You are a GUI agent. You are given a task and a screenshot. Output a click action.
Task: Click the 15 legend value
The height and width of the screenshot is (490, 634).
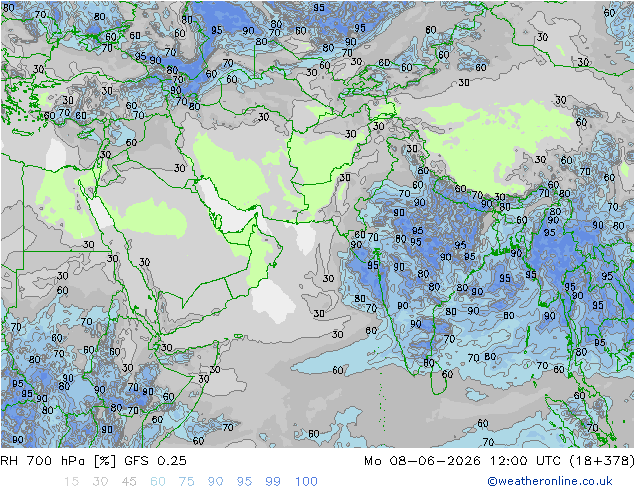71,482
